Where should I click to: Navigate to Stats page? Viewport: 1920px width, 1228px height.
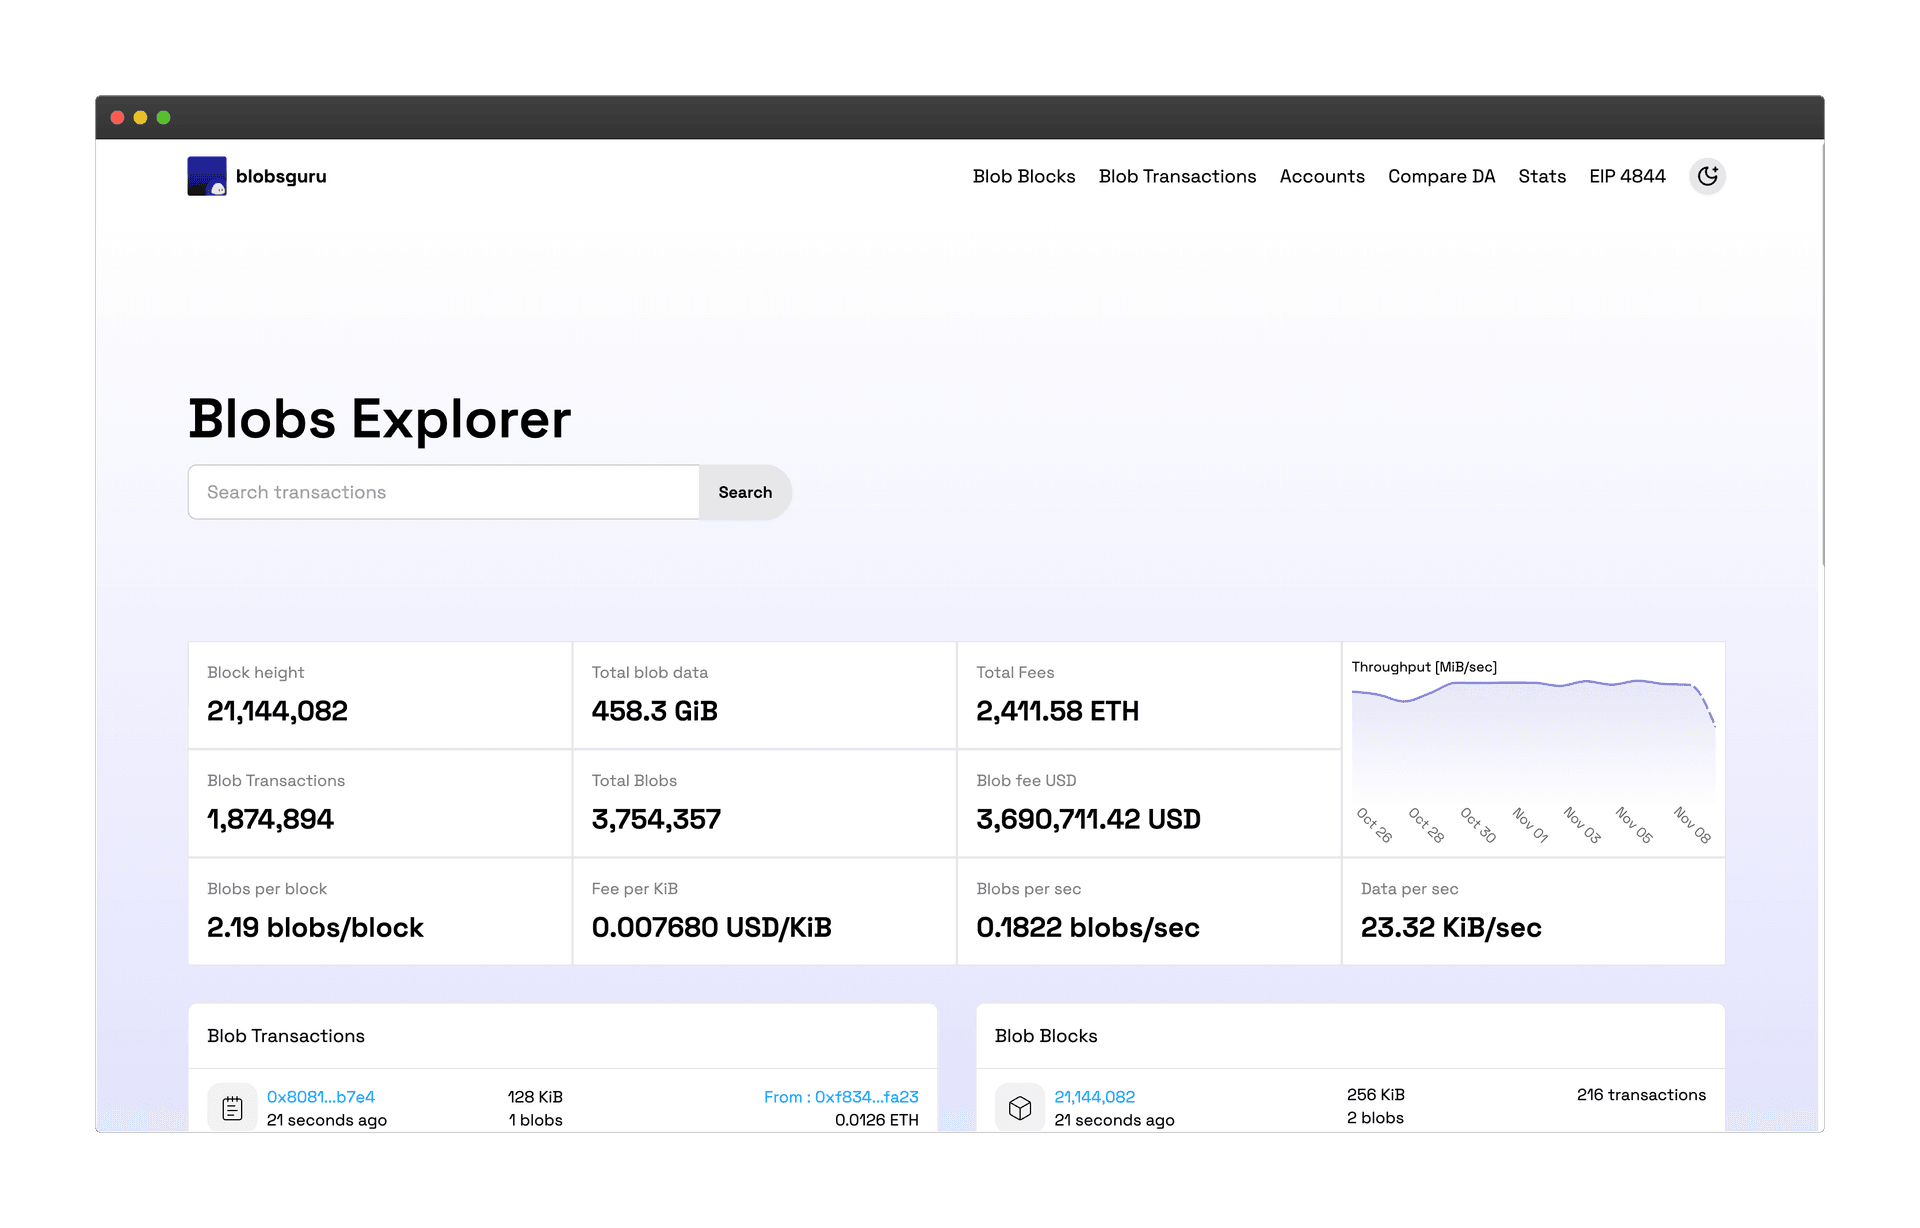tap(1541, 176)
